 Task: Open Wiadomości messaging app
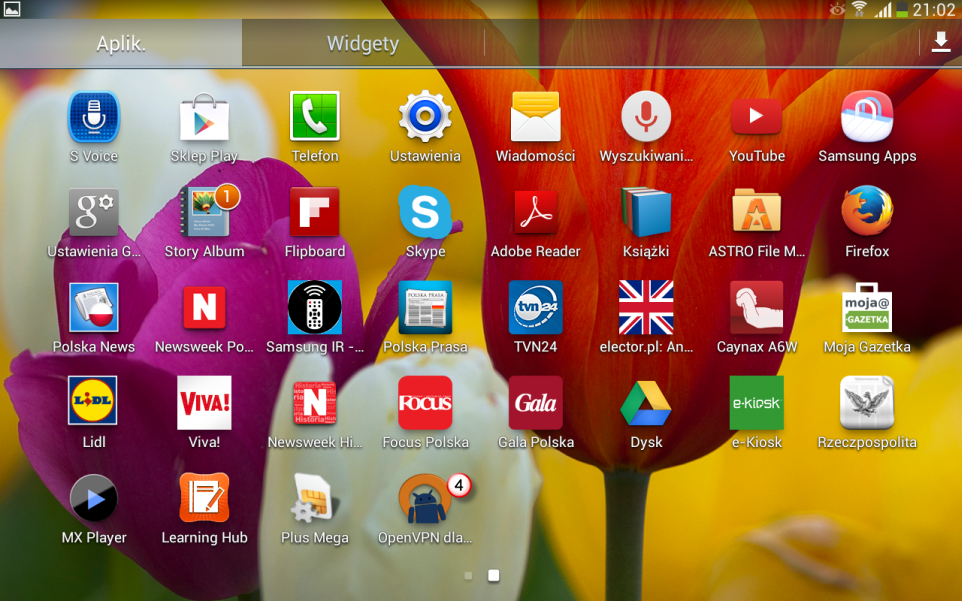point(536,117)
